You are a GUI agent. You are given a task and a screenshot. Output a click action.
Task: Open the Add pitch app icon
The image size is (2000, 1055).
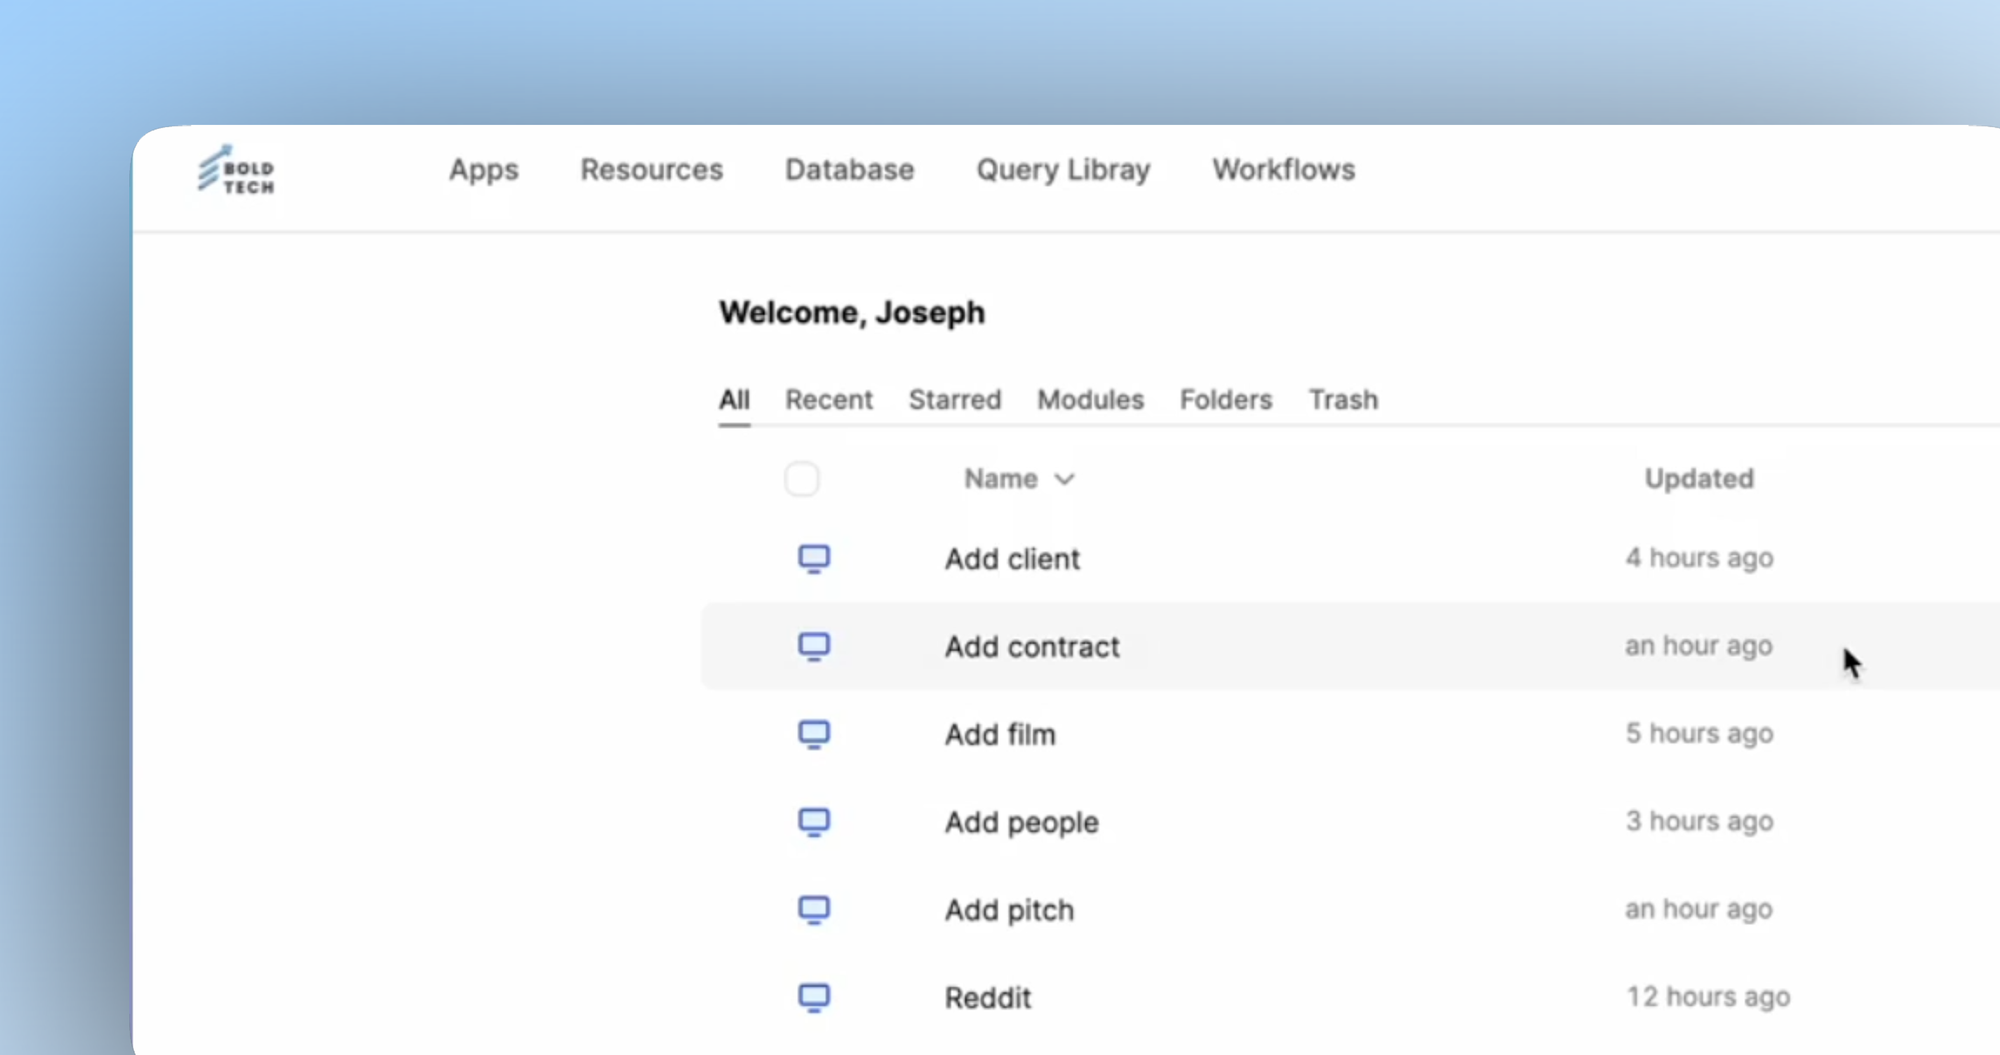click(815, 910)
